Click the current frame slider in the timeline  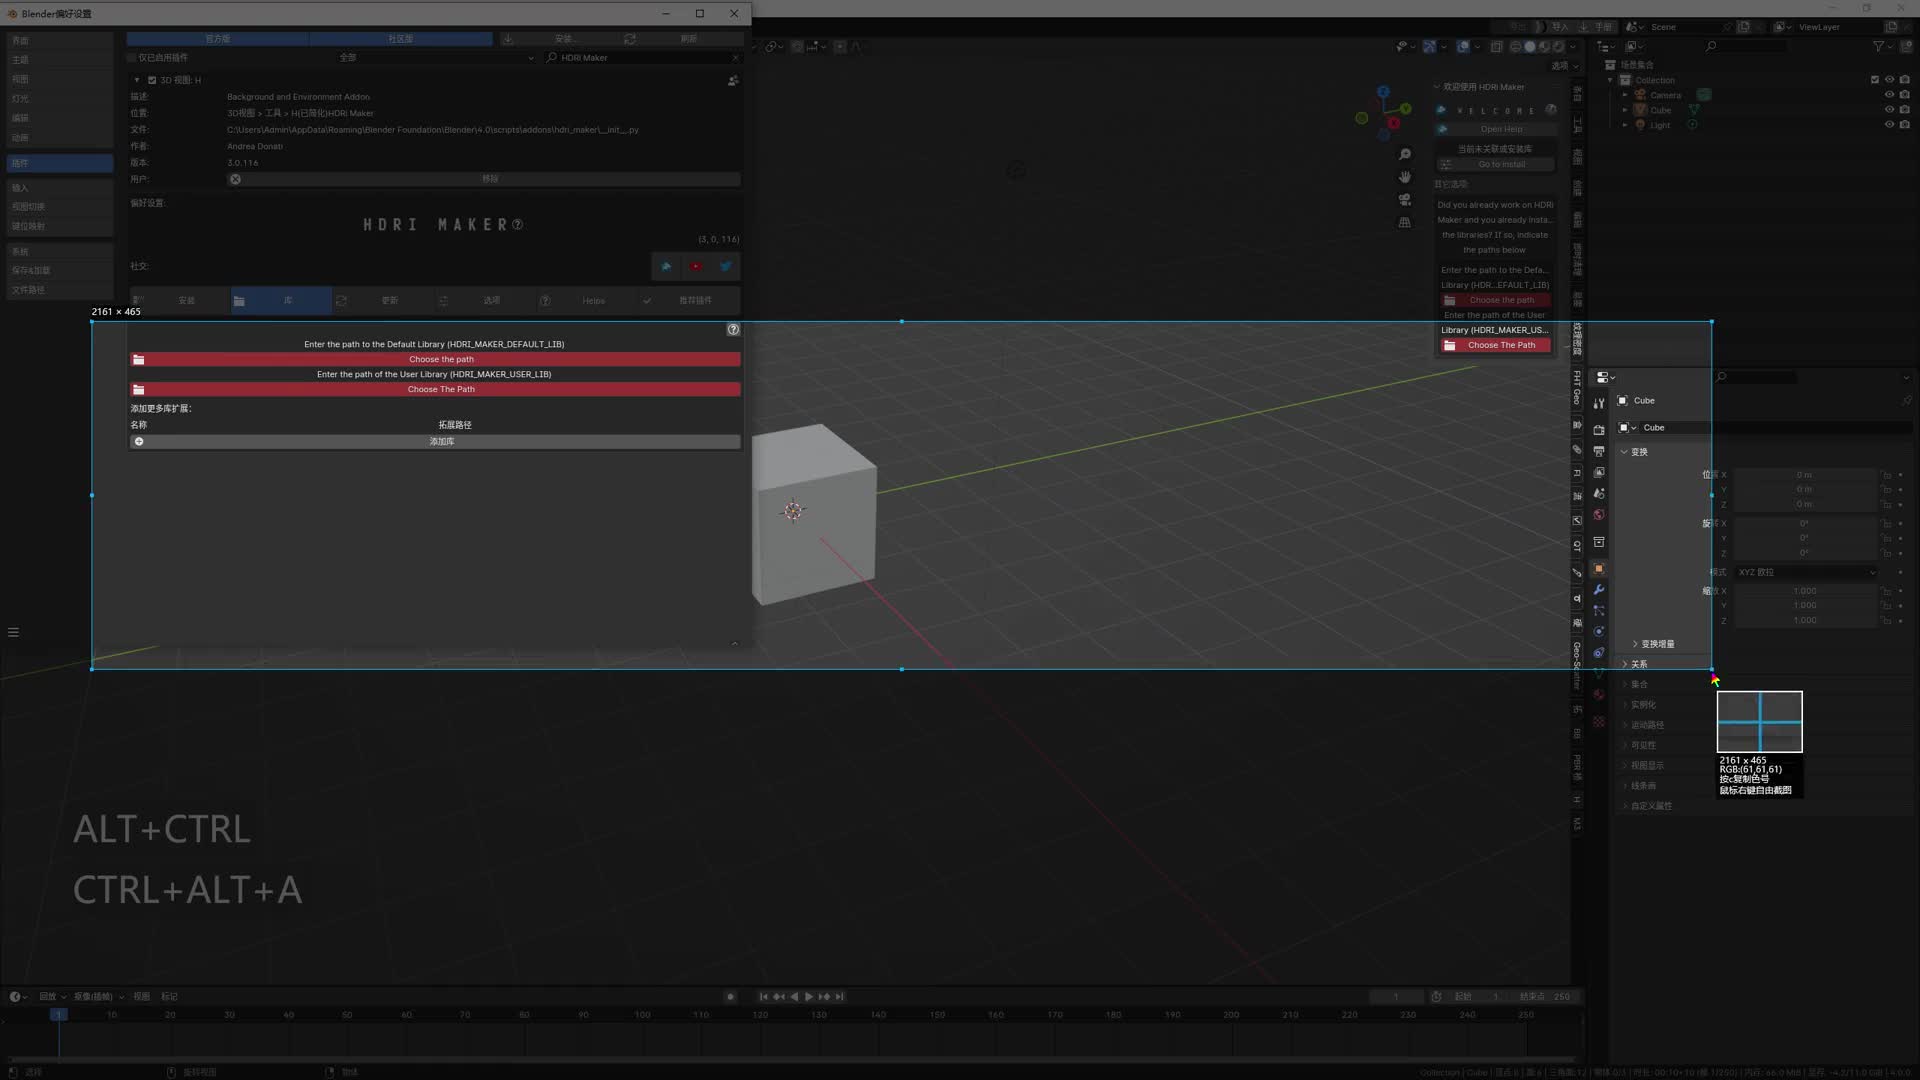[1396, 996]
